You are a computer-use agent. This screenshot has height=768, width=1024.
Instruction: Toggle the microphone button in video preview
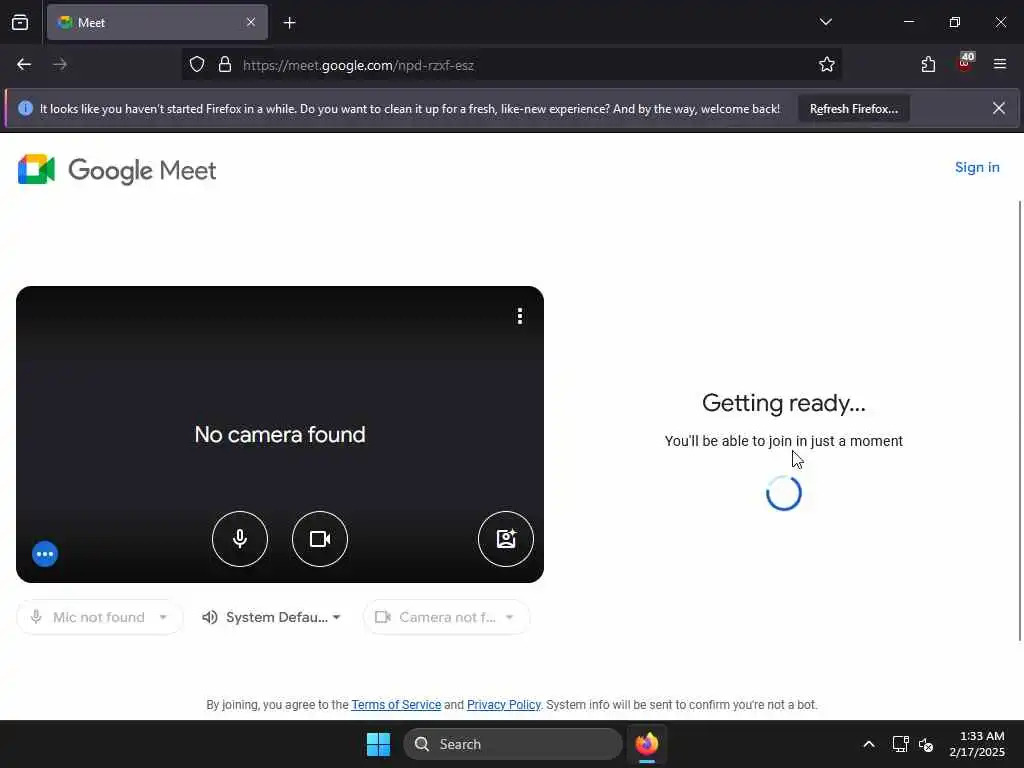(x=240, y=539)
